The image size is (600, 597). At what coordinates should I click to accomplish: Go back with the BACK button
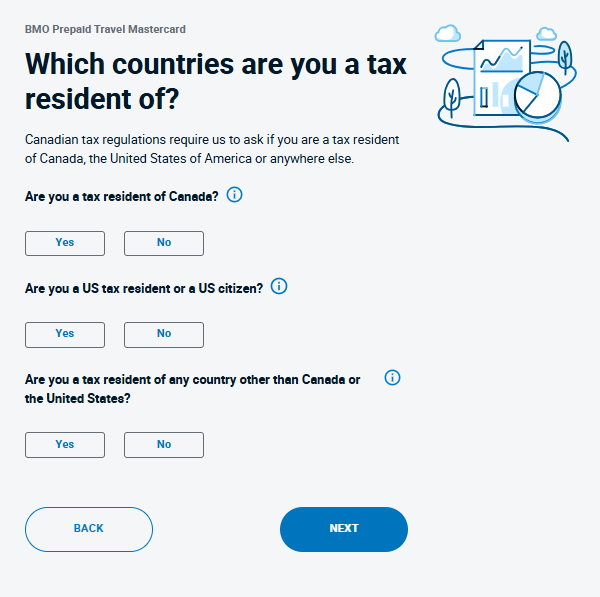89,529
